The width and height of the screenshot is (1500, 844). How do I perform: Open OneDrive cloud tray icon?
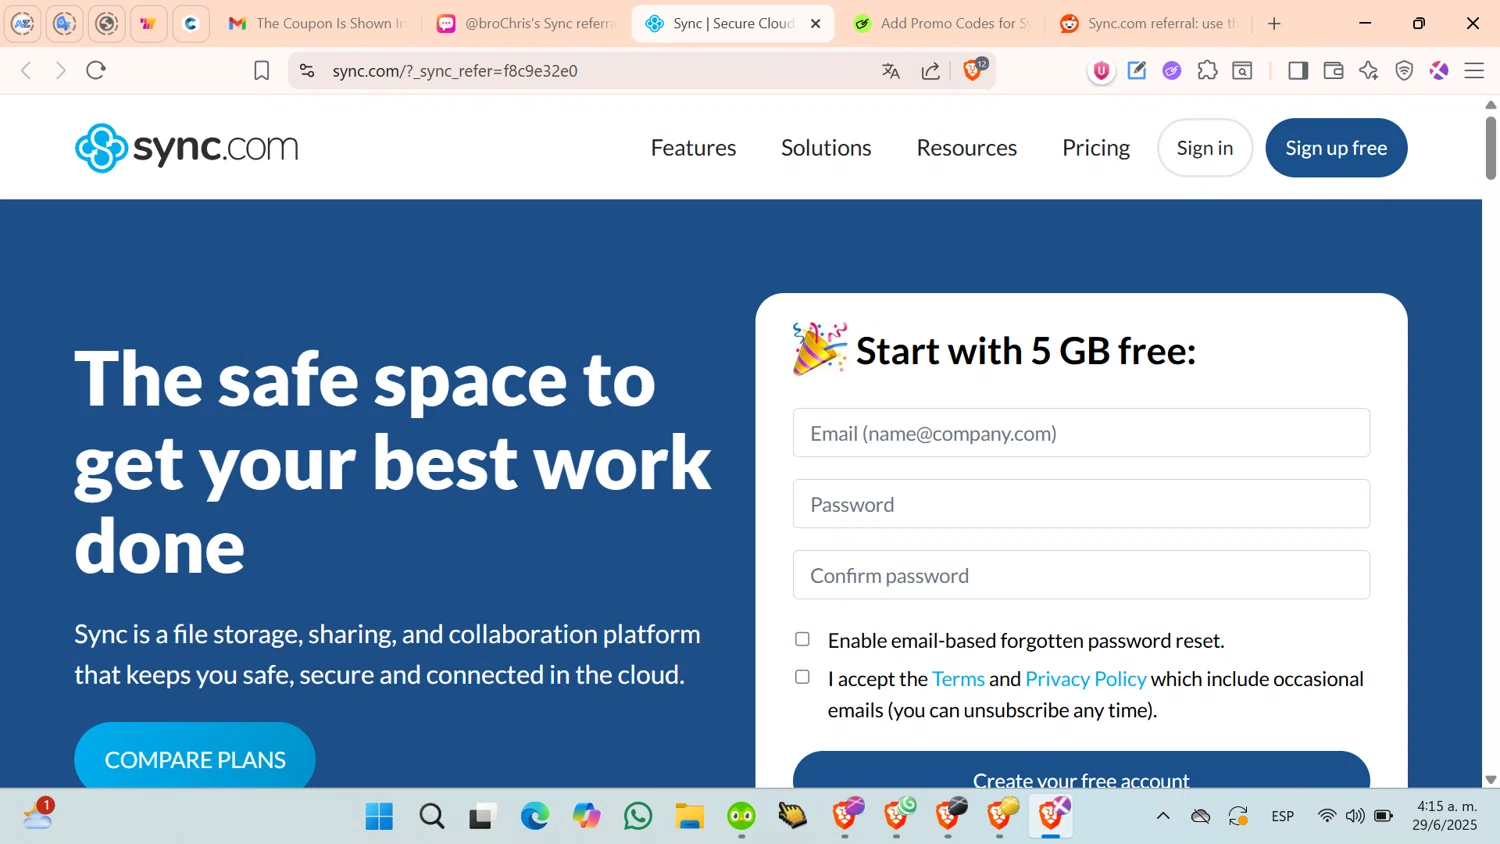coord(1201,816)
